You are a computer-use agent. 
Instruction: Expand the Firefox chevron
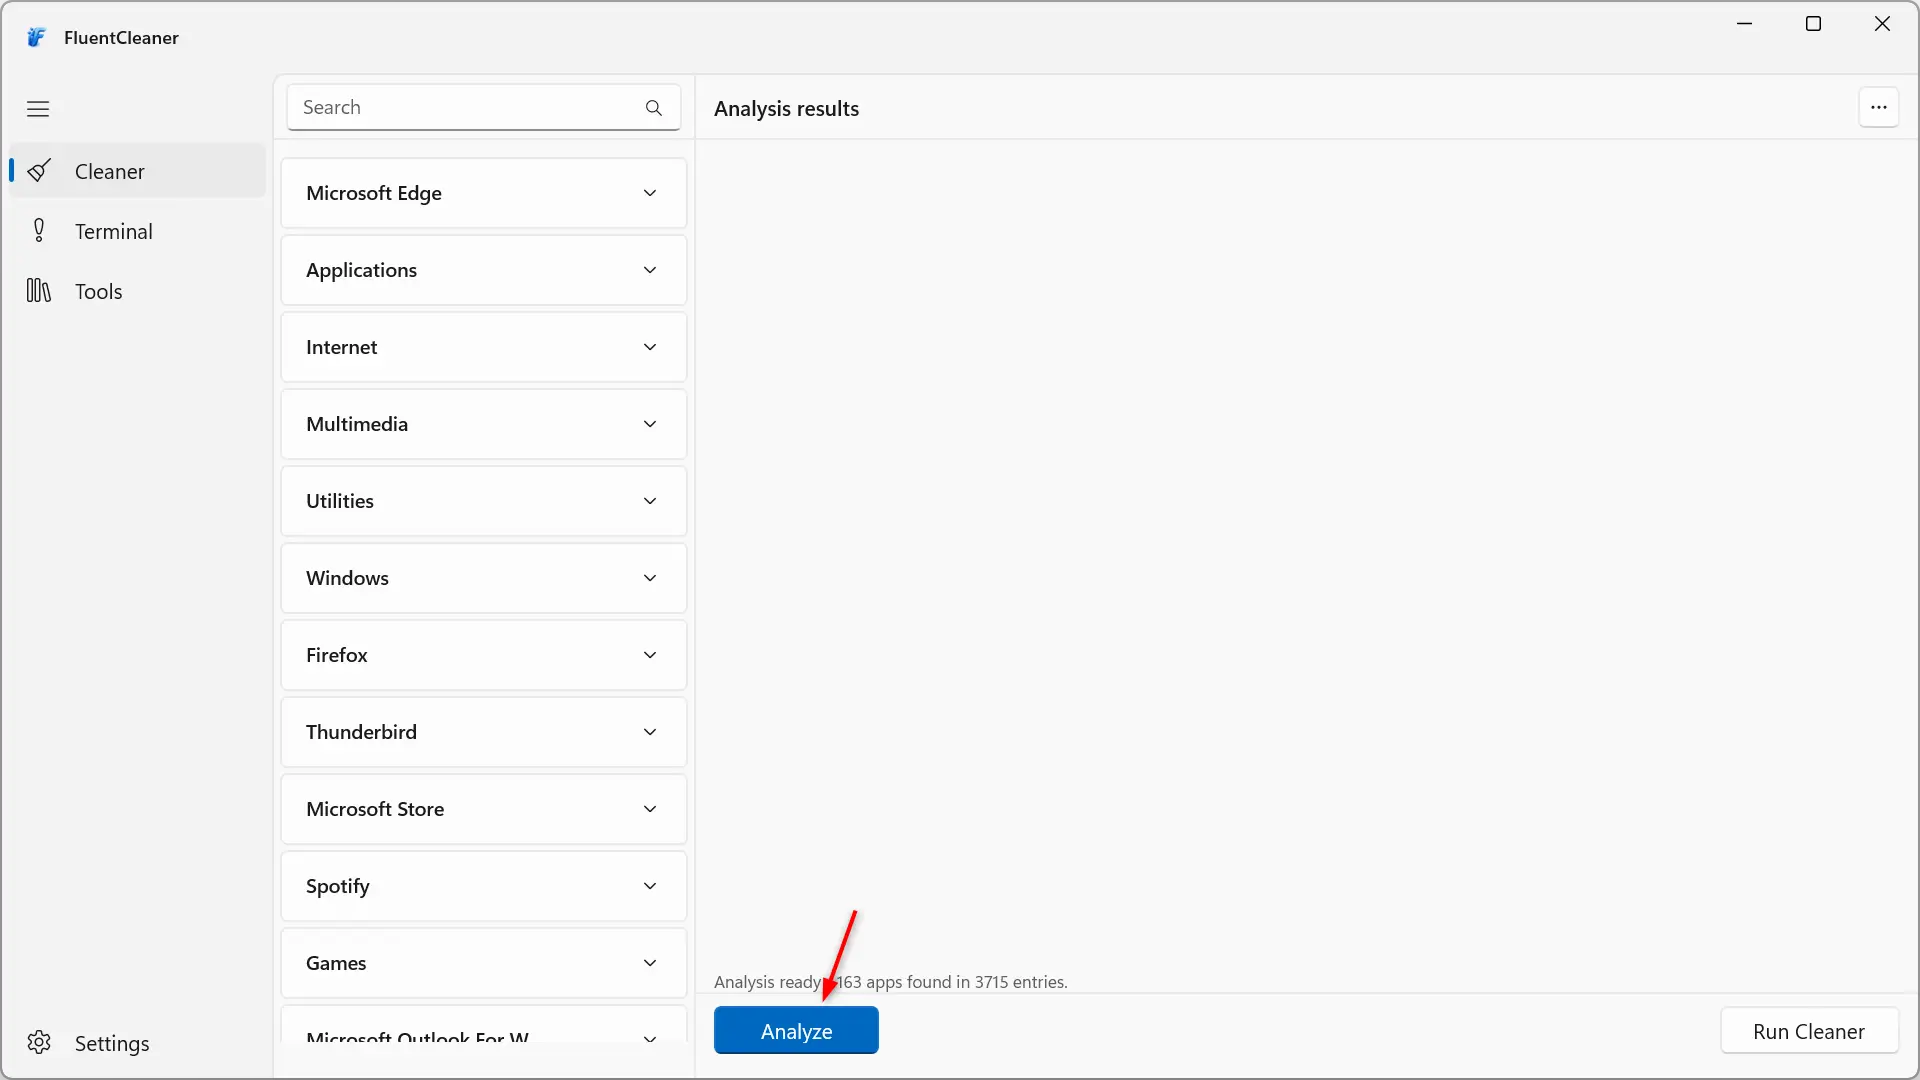click(x=650, y=655)
